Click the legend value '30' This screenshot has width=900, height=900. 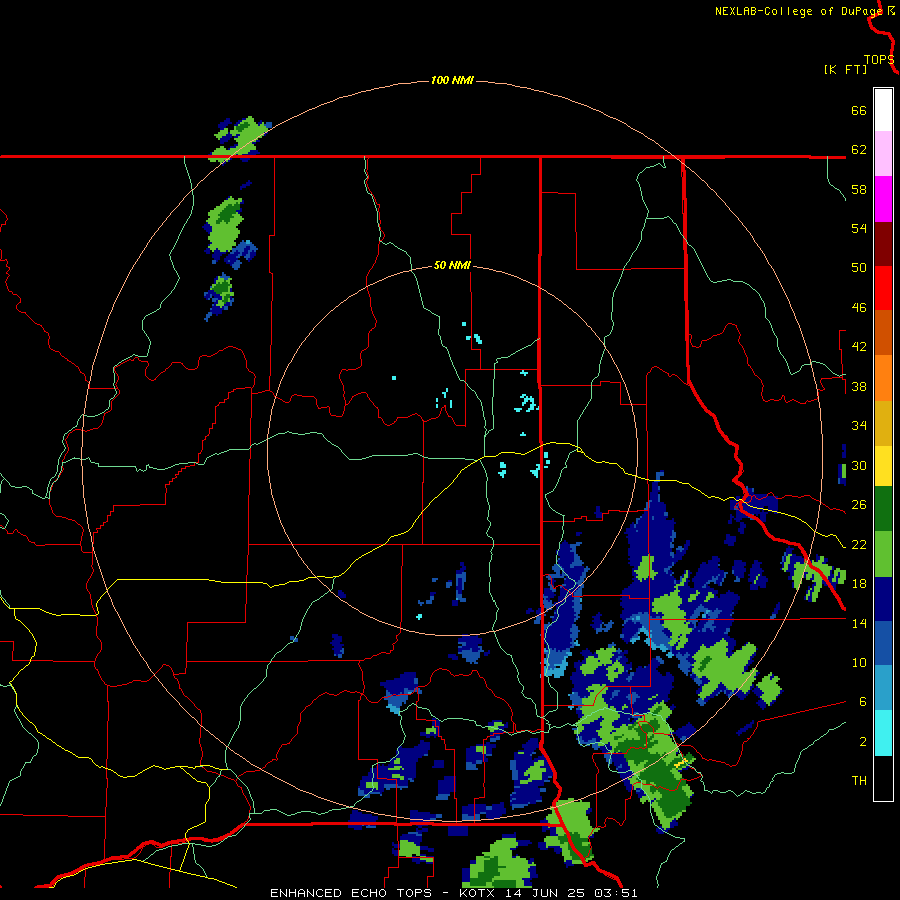859,465
